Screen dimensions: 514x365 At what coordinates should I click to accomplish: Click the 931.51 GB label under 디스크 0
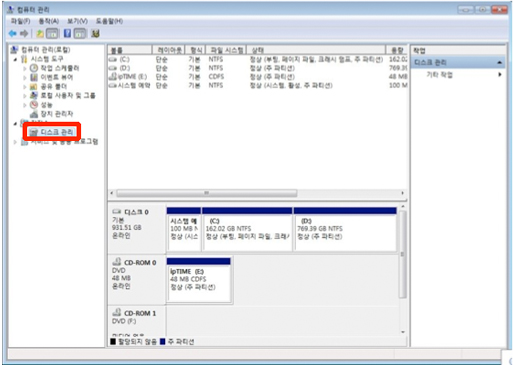point(127,228)
